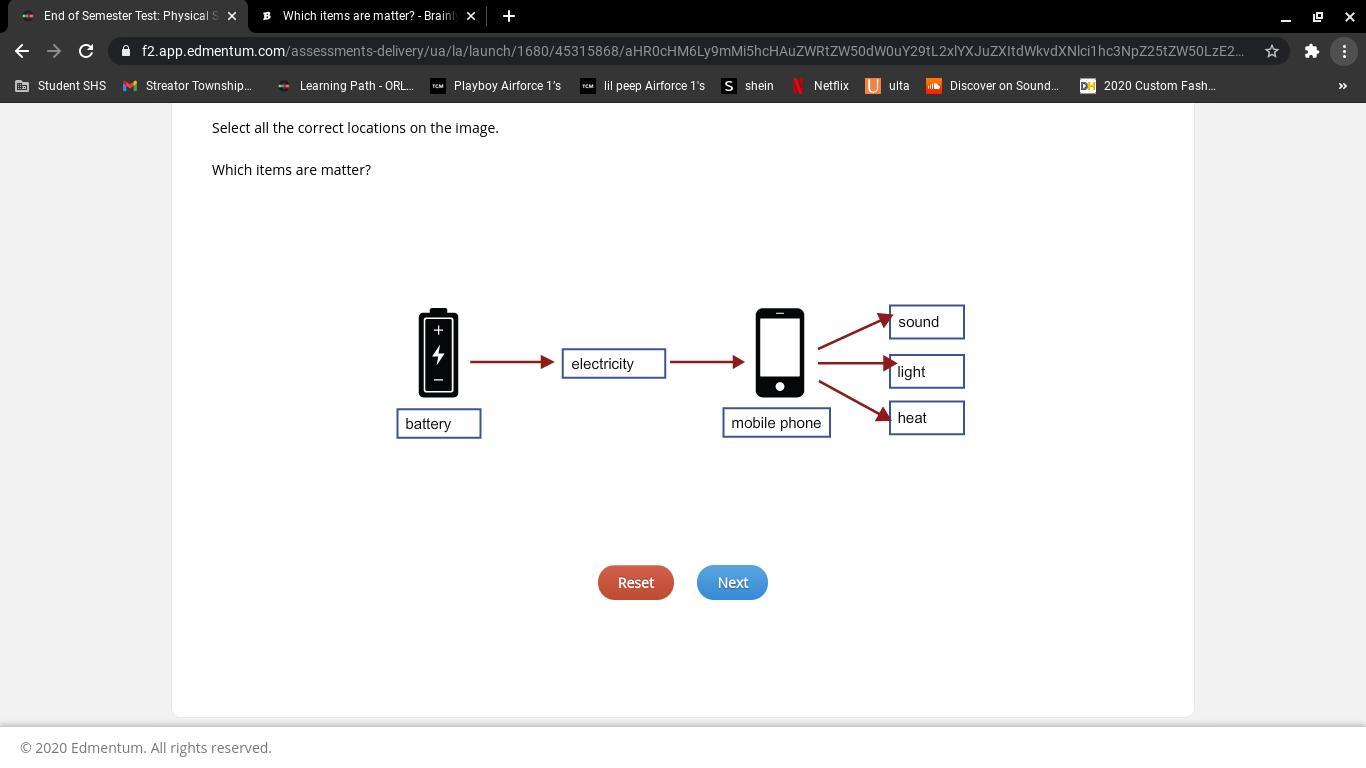
Task: Show the hidden bookmarks overflow
Action: [x=1343, y=86]
